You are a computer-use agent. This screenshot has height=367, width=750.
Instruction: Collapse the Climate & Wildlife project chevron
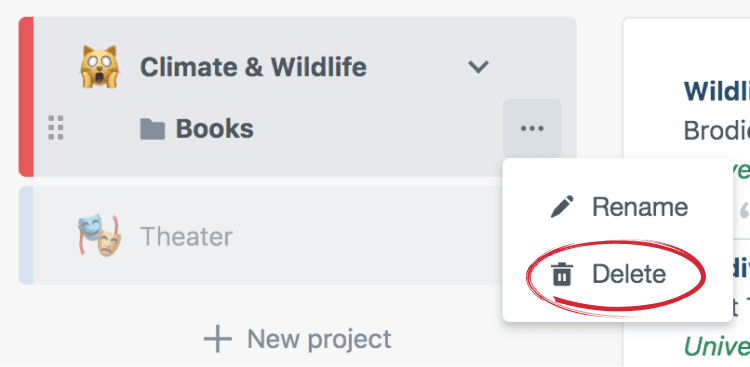click(478, 67)
